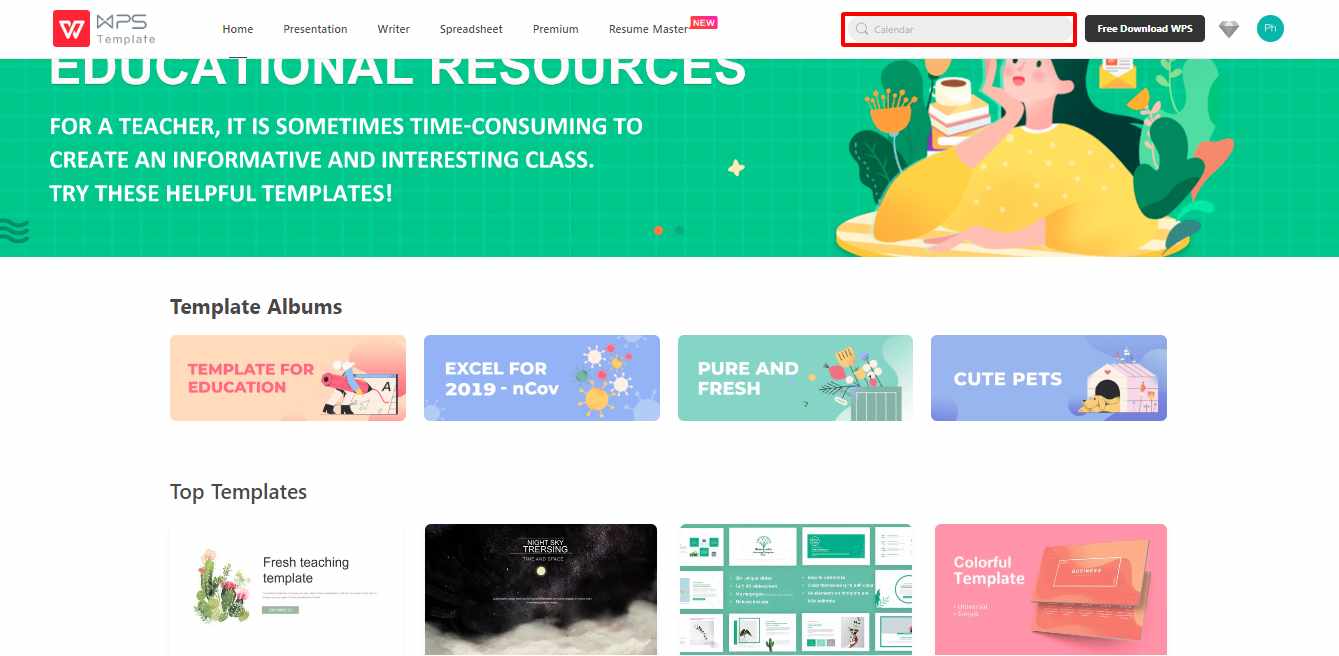Open the premium diamond icon
Viewport: 1339px width, 656px height.
click(x=1229, y=29)
